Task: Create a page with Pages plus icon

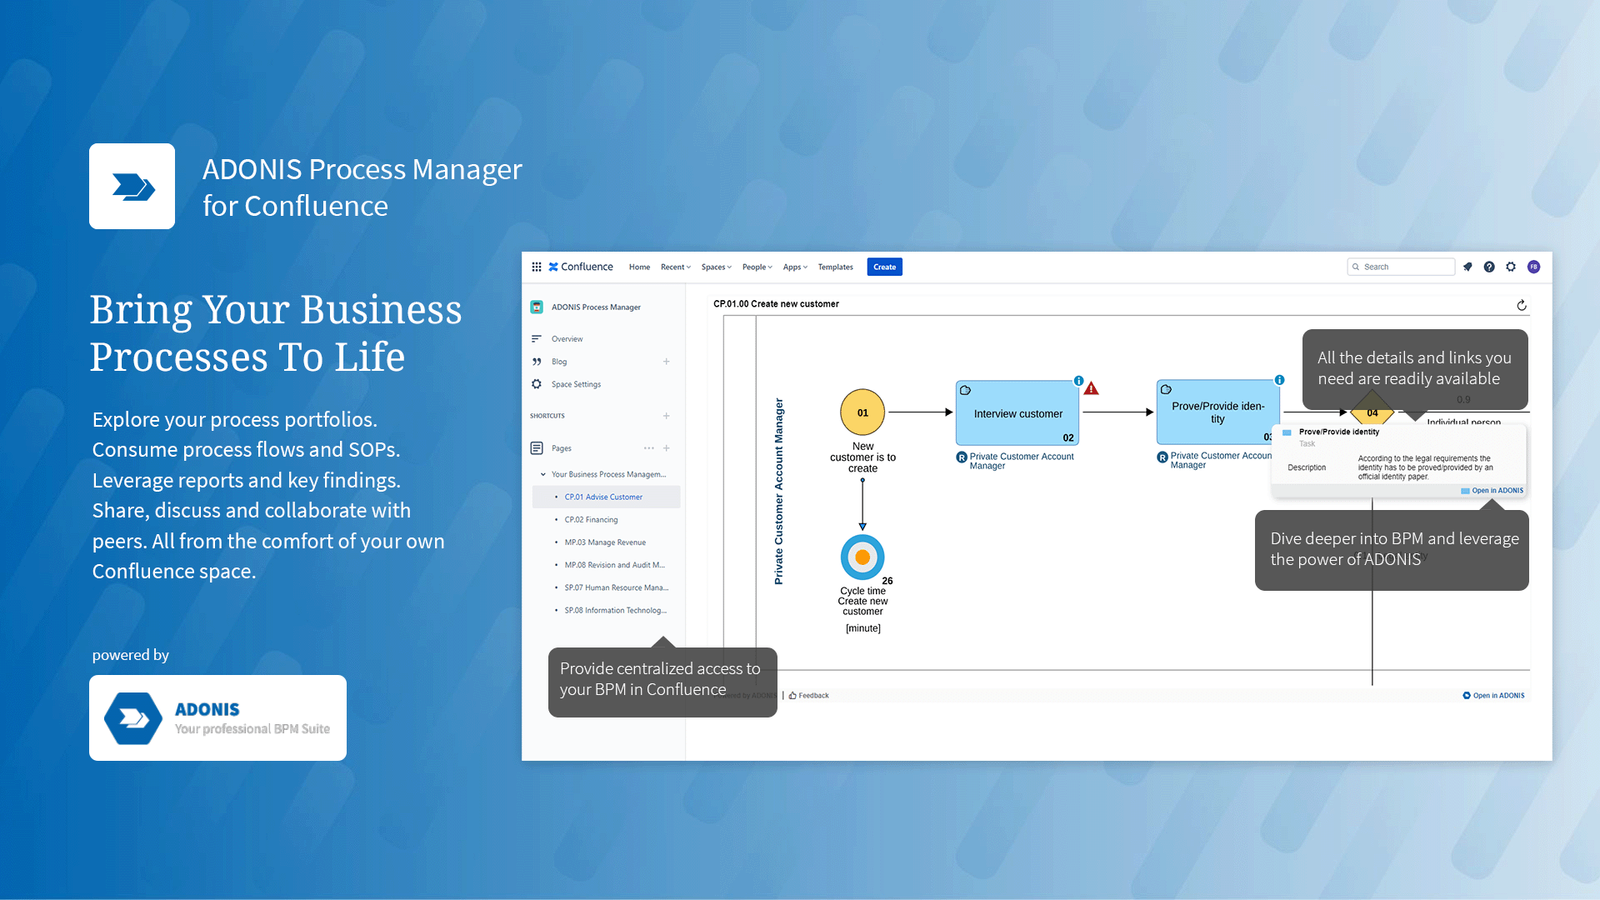Action: pos(666,448)
